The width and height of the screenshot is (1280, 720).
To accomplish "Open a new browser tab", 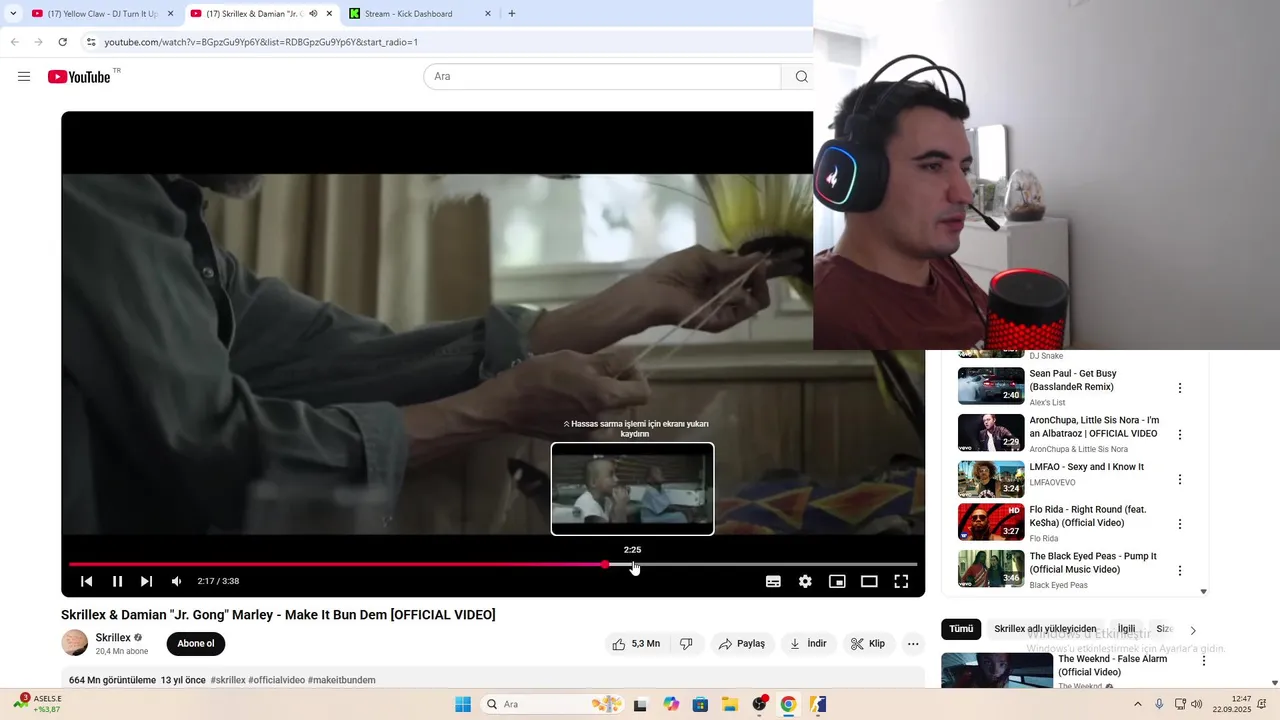I will (512, 14).
